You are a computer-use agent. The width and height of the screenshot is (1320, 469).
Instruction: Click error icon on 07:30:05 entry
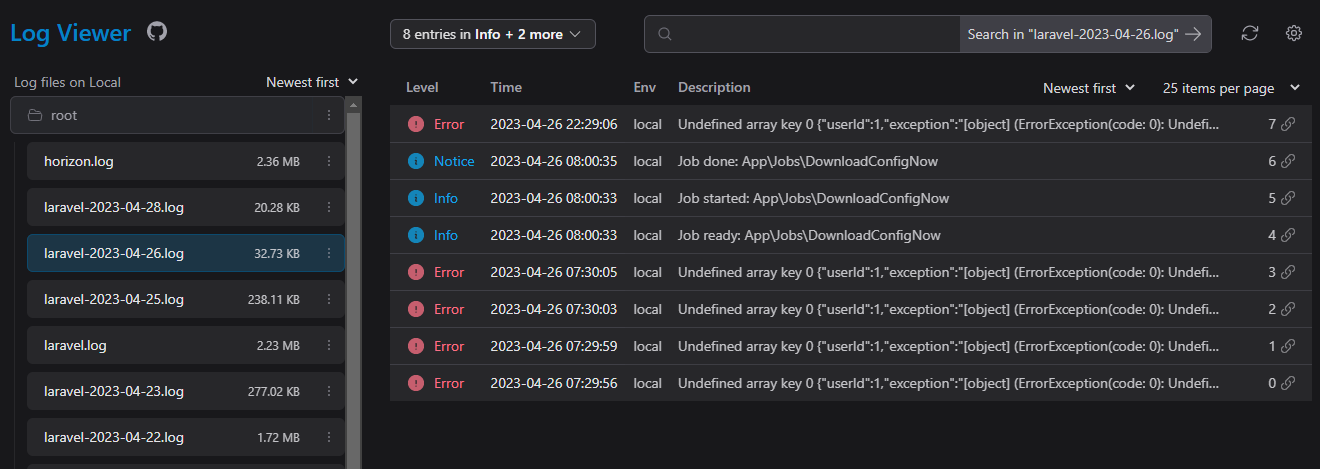416,272
